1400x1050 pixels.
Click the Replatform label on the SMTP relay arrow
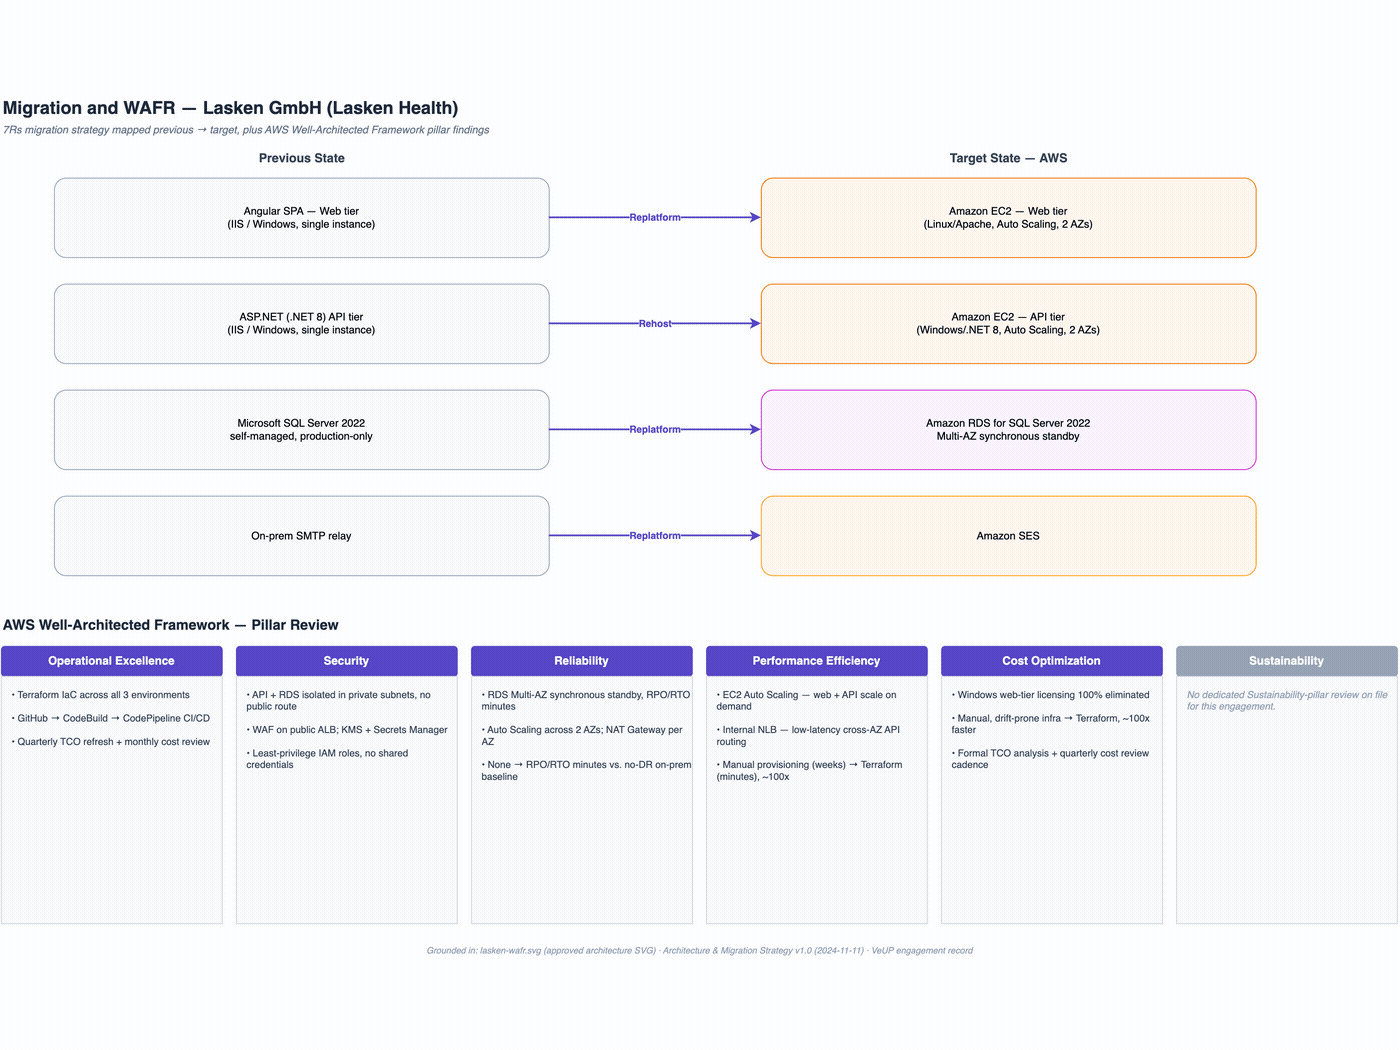tap(655, 535)
